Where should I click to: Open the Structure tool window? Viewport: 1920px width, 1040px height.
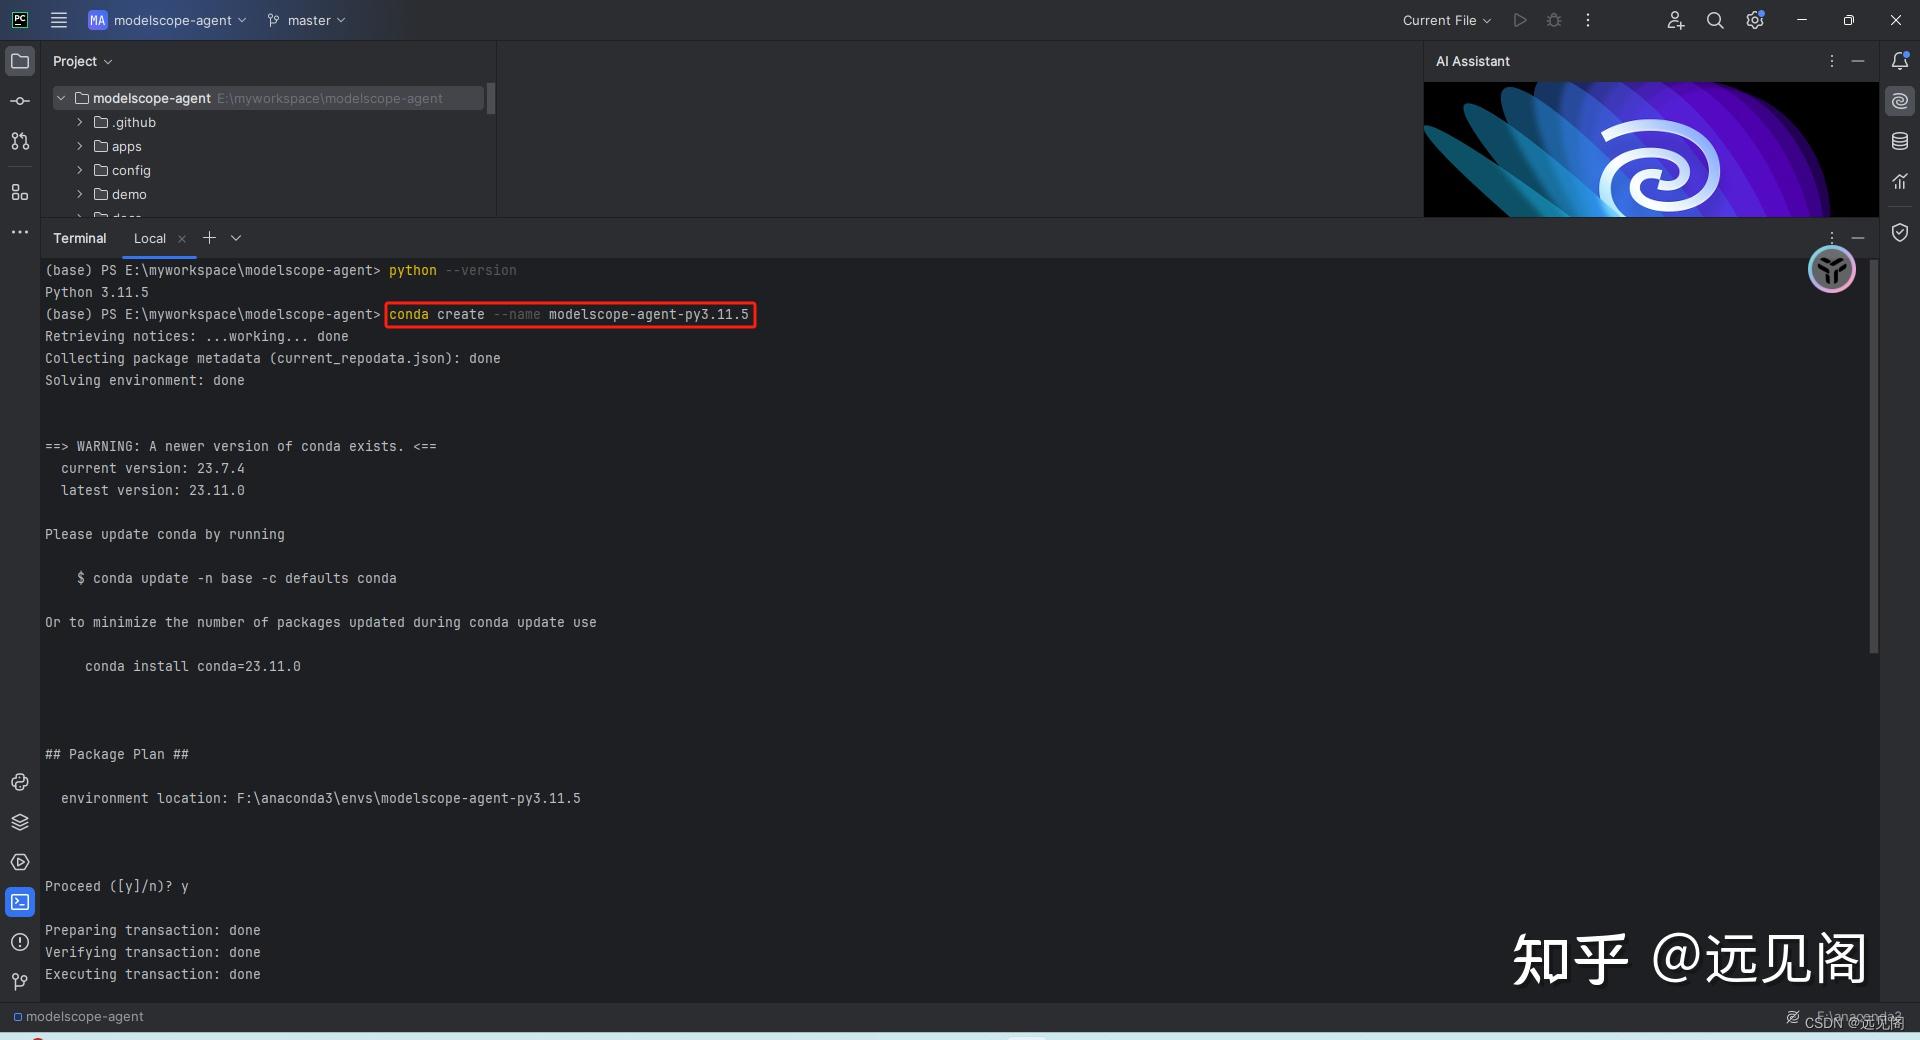pyautogui.click(x=20, y=193)
